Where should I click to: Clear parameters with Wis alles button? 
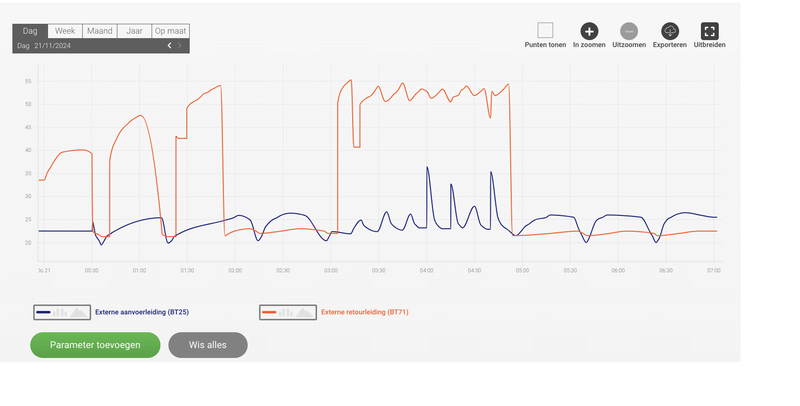click(x=208, y=345)
